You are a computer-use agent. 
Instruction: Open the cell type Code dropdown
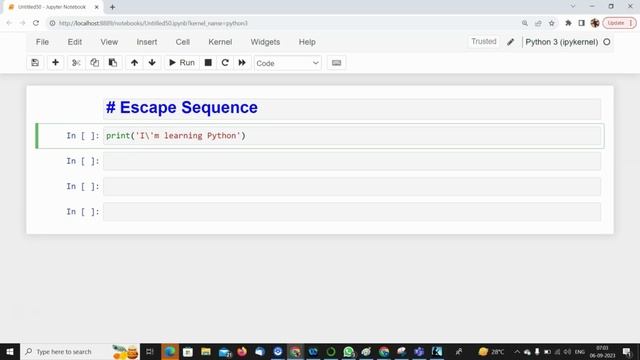tap(287, 63)
